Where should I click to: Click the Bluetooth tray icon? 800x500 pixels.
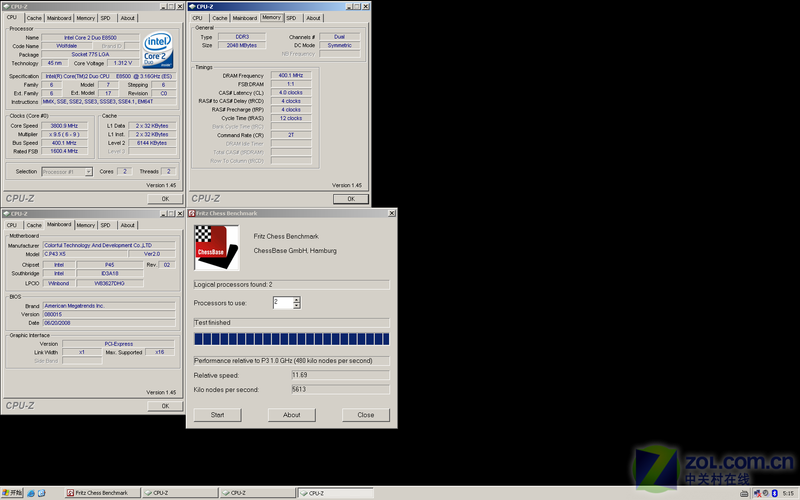coord(774,493)
